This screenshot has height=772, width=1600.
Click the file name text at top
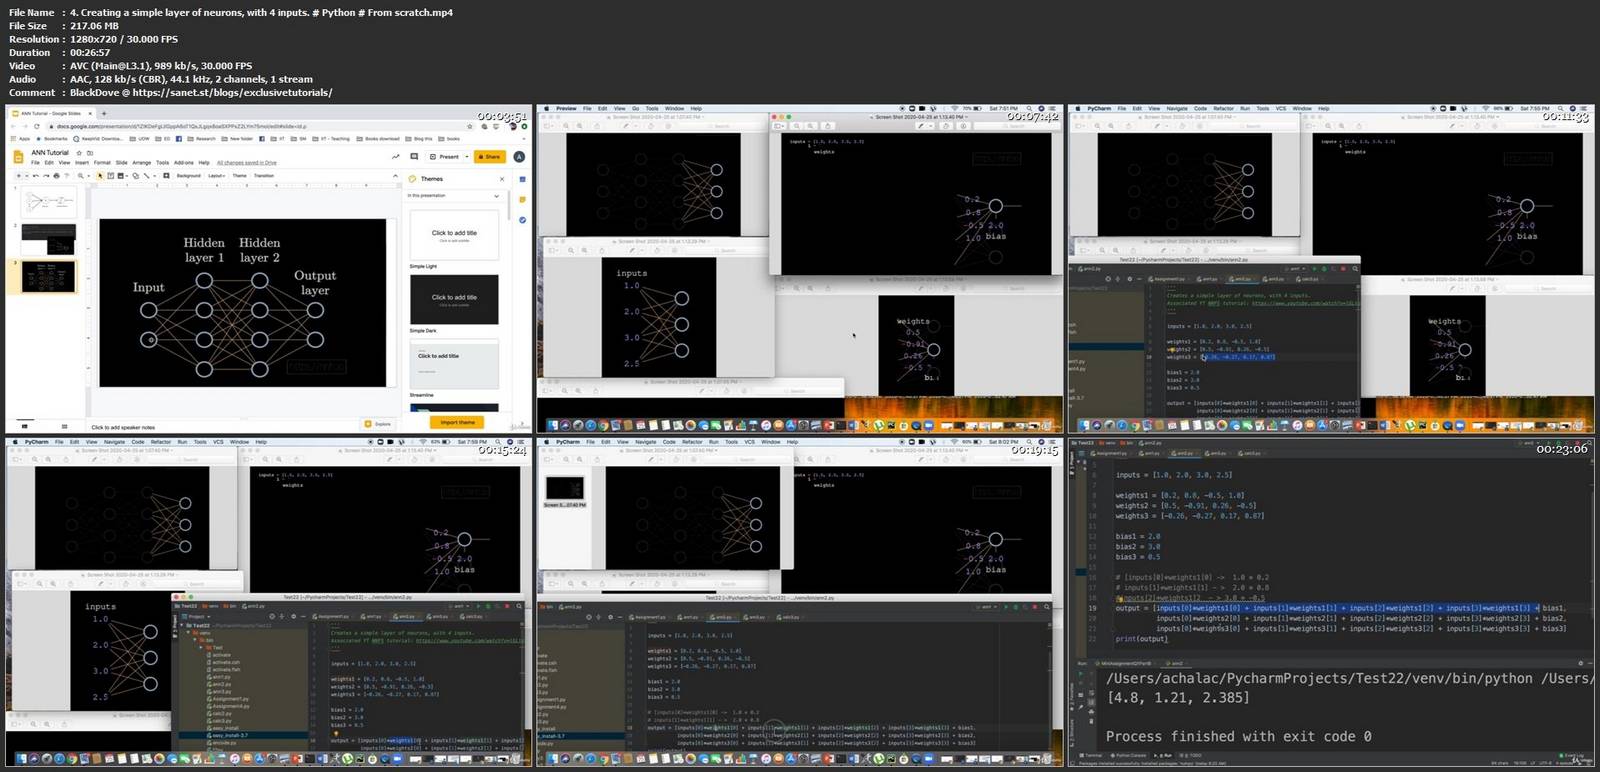tap(261, 12)
